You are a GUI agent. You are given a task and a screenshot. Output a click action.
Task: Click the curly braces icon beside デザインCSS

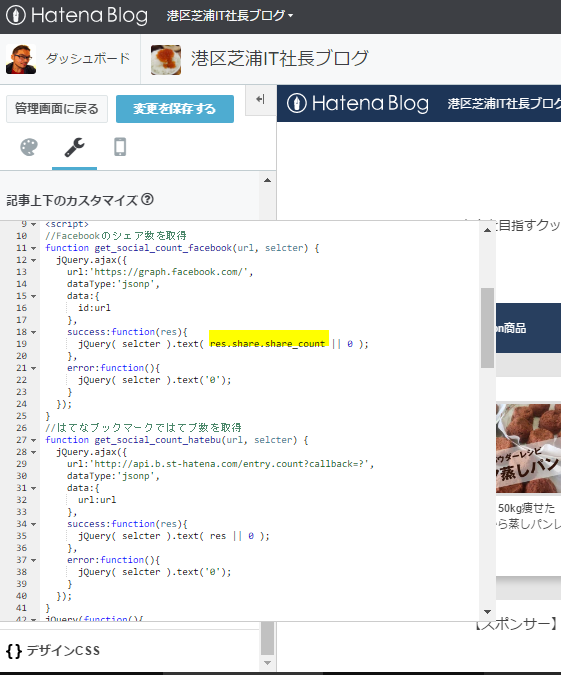point(14,651)
